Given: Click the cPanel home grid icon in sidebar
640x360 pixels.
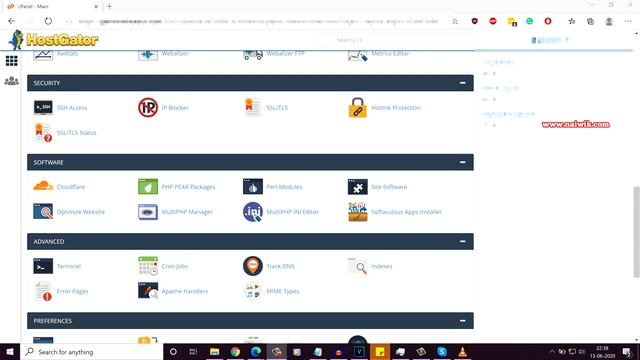Looking at the screenshot, I should point(11,61).
